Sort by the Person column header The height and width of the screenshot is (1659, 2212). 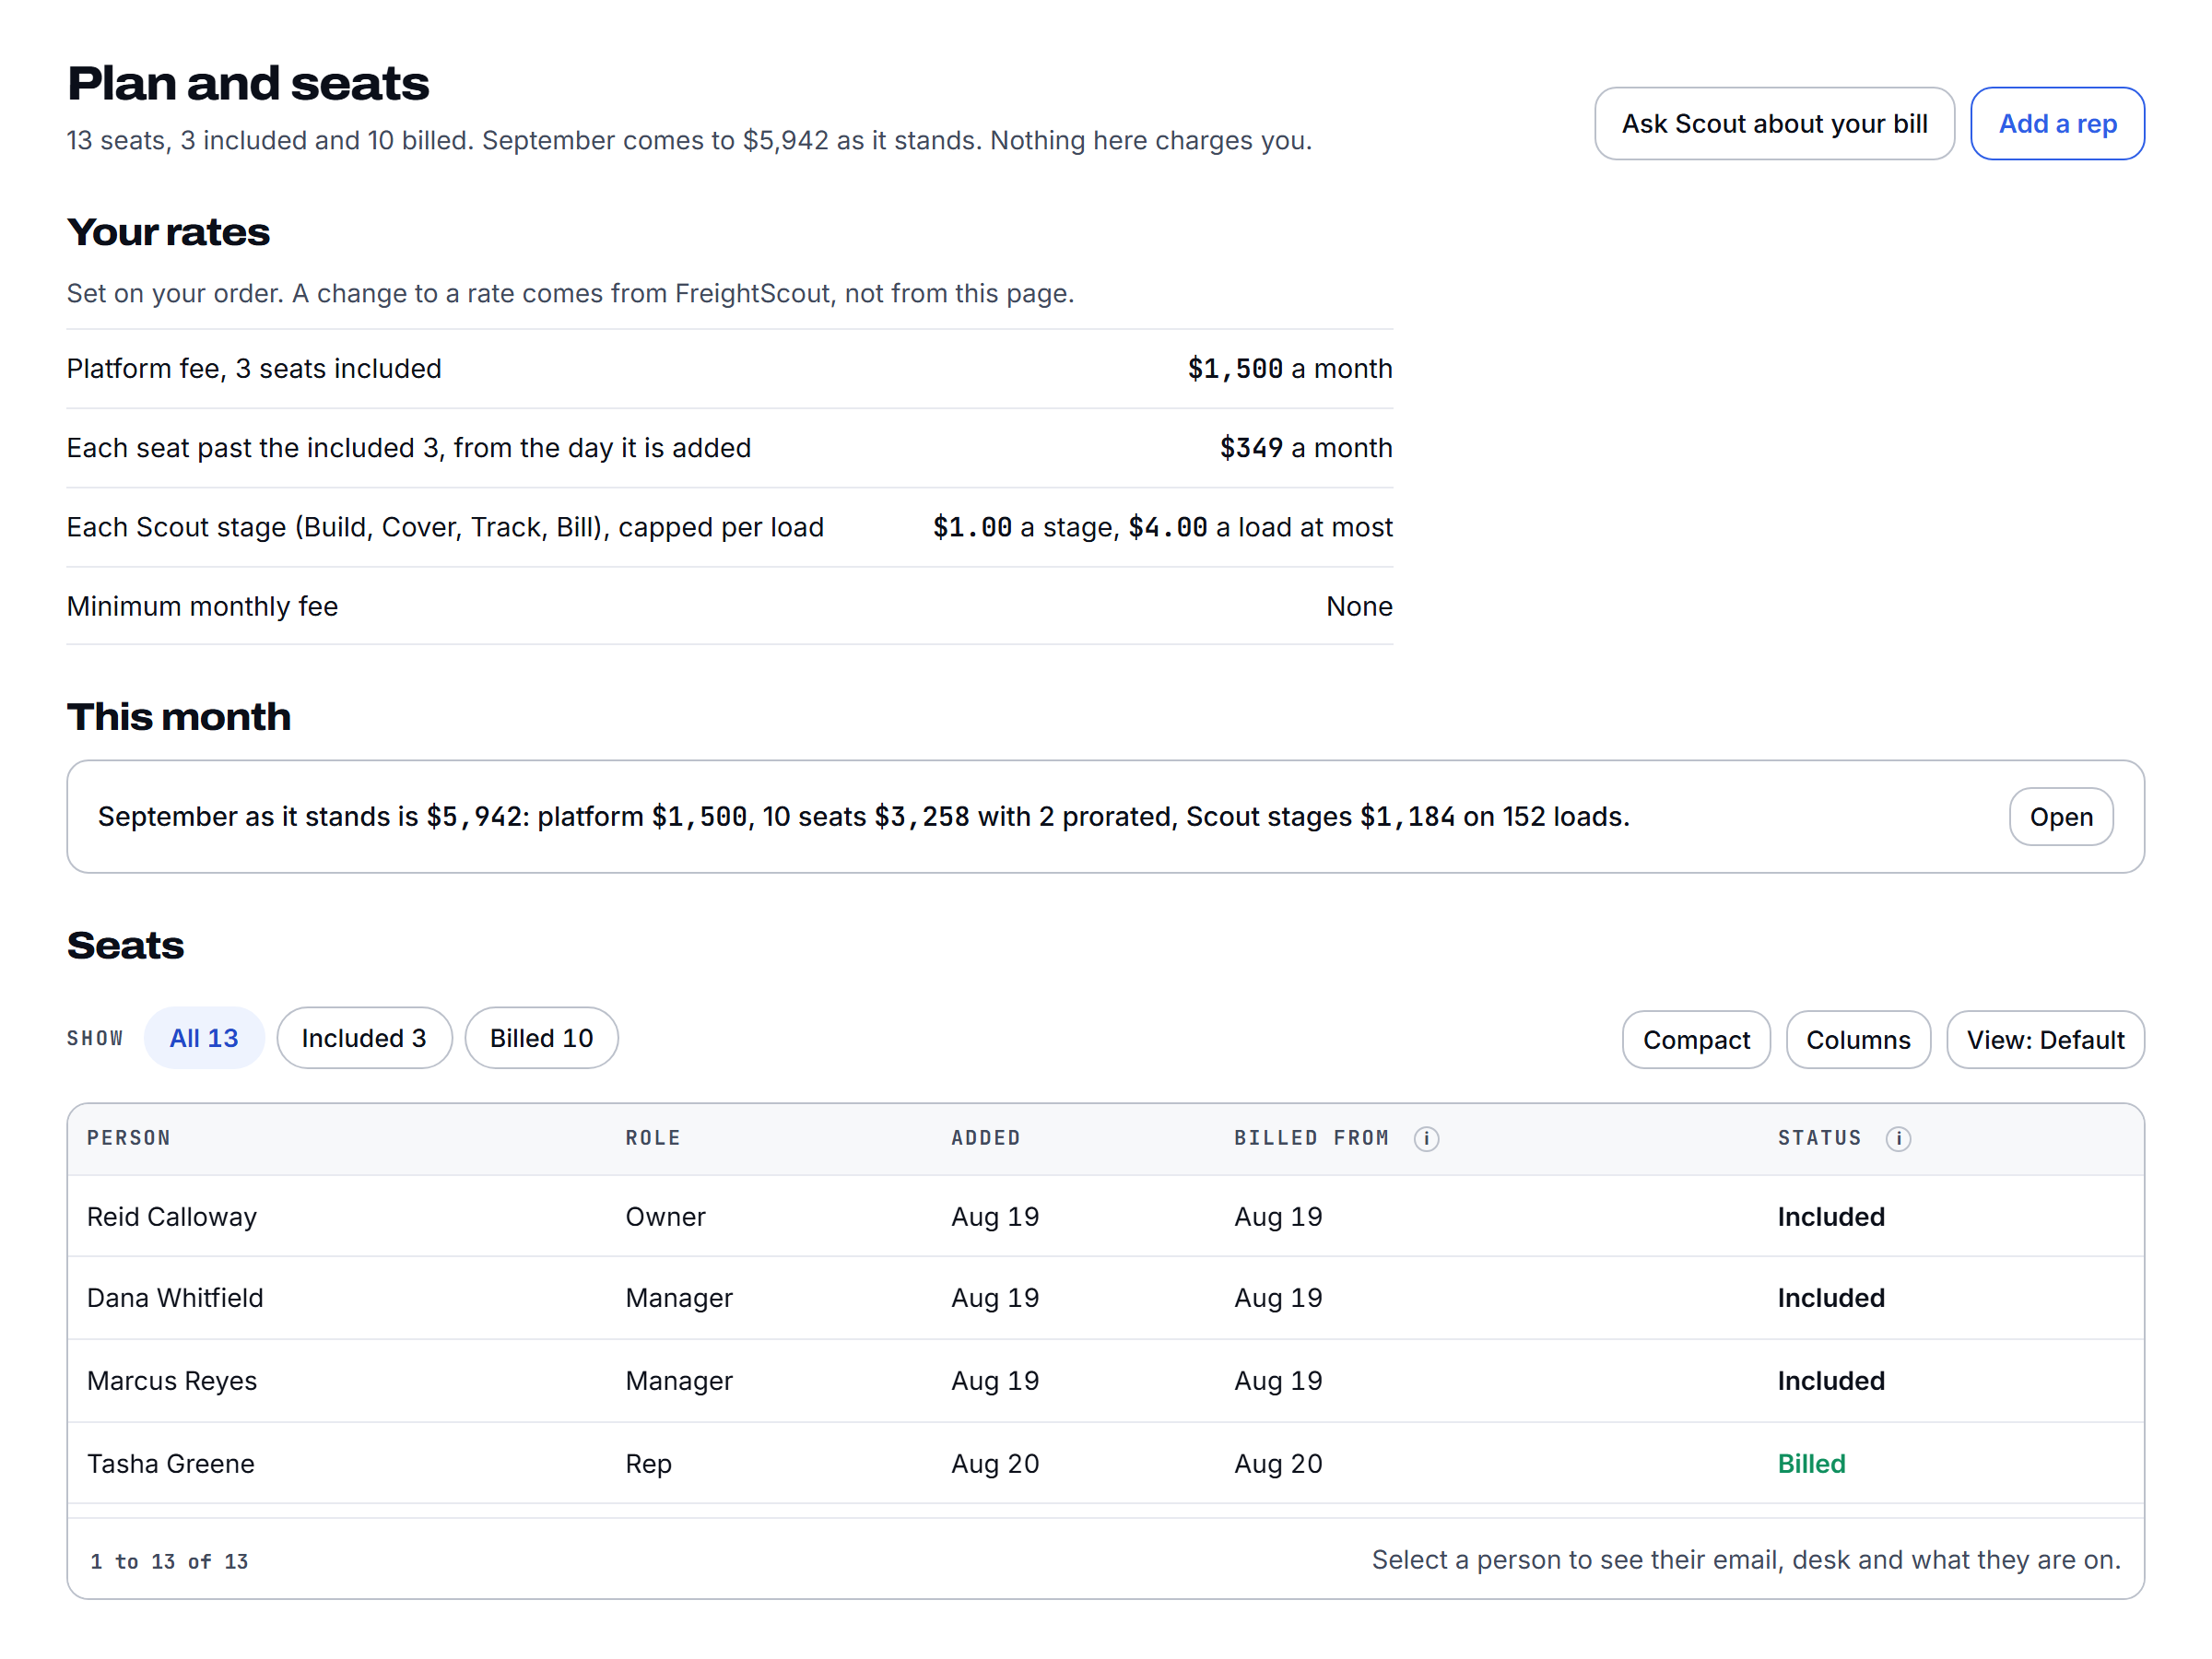(x=129, y=1138)
